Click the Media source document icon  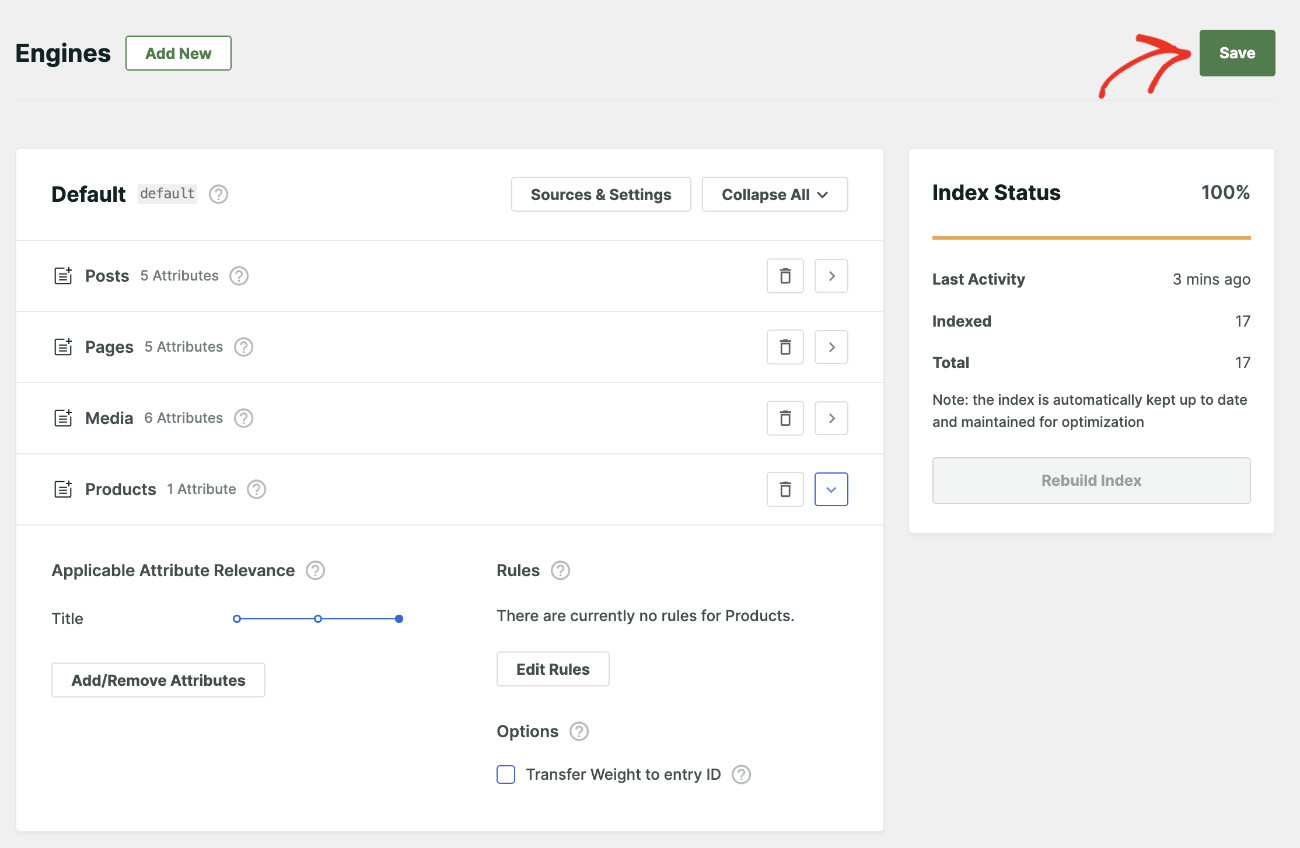pos(63,418)
